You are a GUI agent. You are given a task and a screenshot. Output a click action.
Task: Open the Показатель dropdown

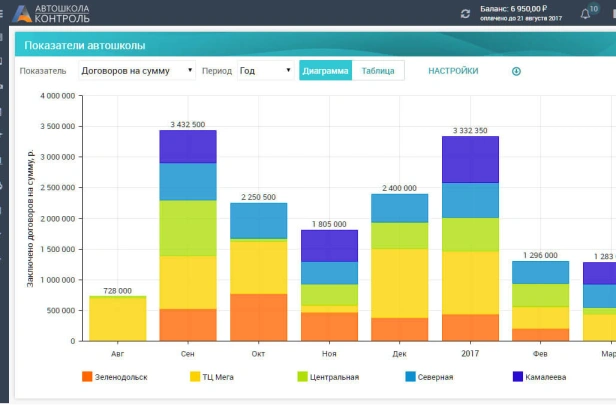tap(135, 71)
